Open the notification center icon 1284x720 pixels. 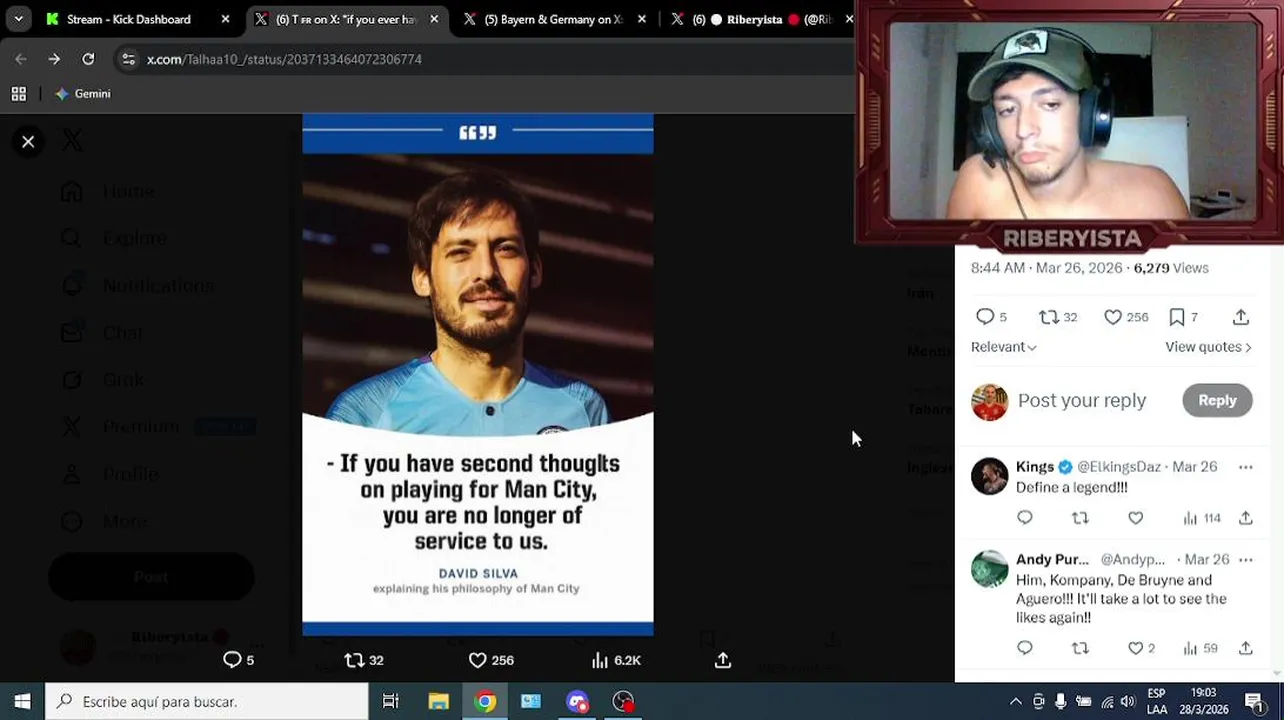coord(1255,701)
